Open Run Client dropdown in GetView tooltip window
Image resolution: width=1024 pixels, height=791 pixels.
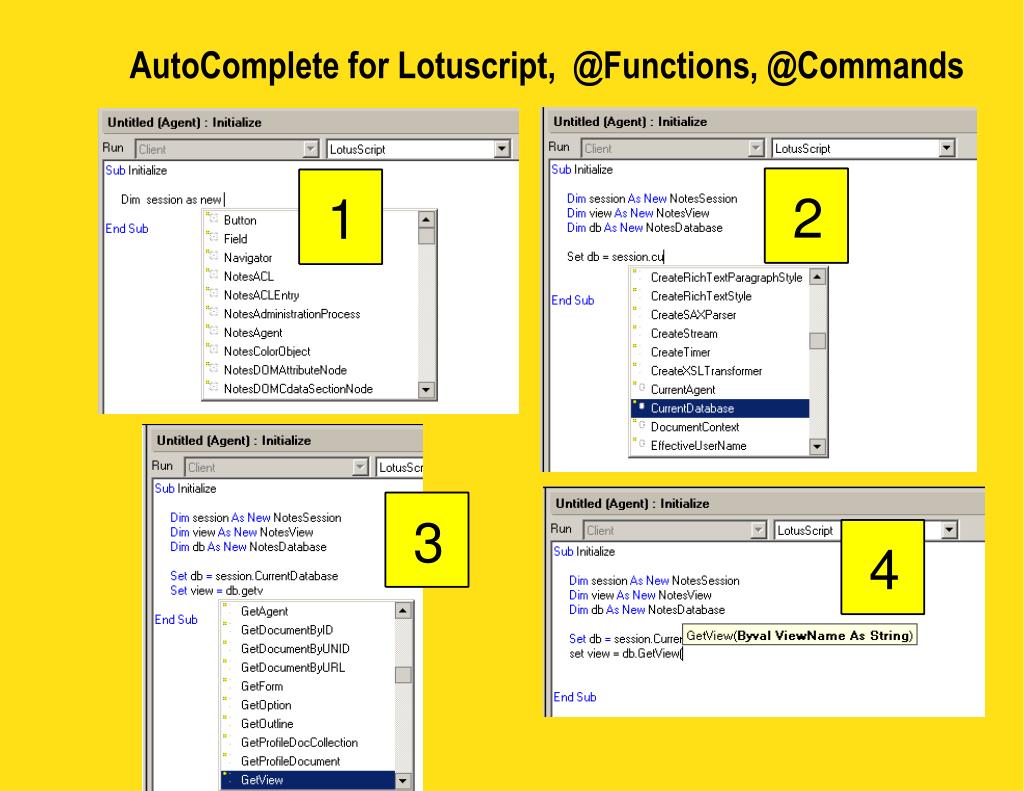coord(758,530)
